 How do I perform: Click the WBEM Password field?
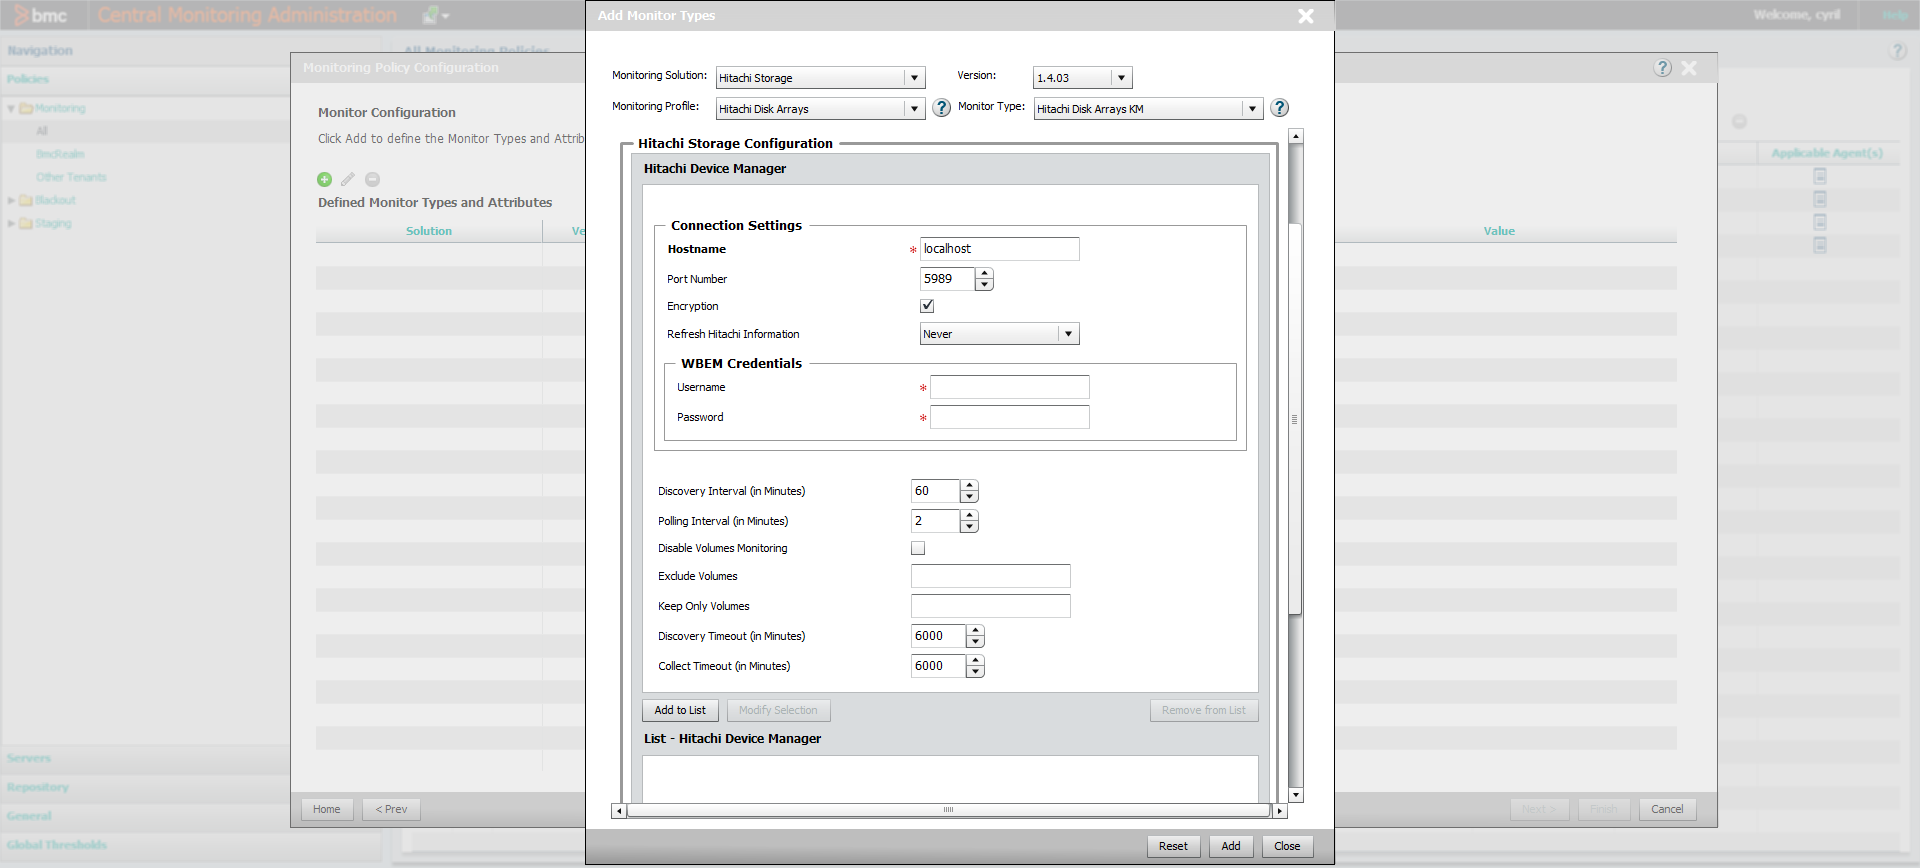1009,417
